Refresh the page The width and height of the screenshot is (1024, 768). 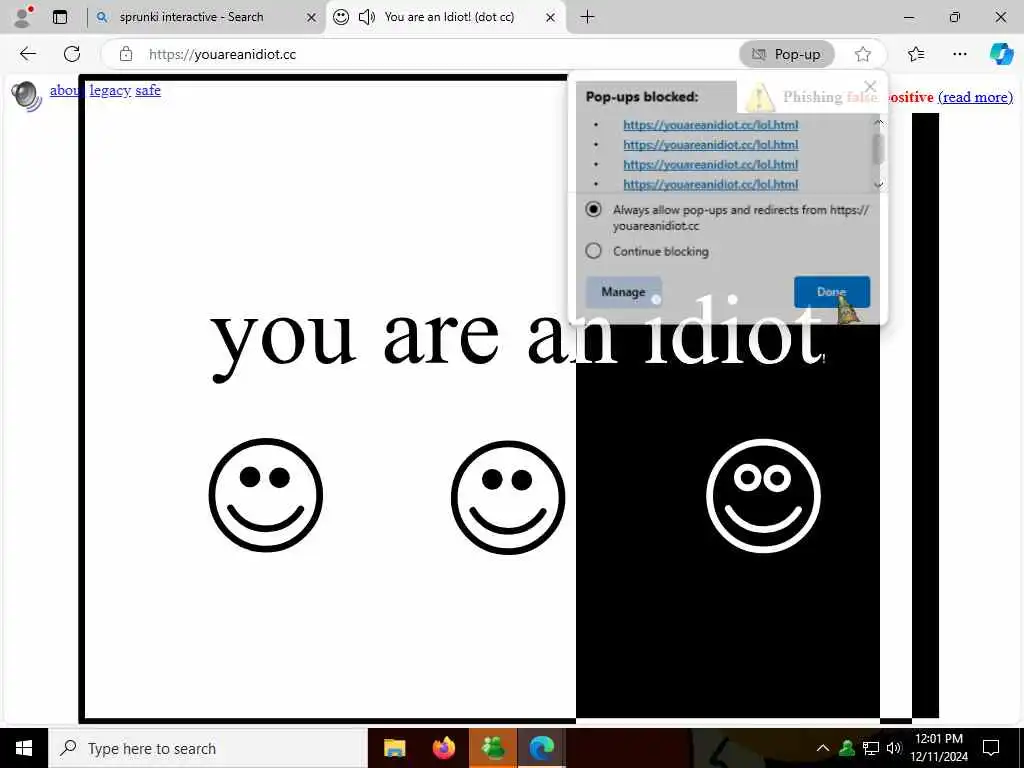[x=72, y=54]
